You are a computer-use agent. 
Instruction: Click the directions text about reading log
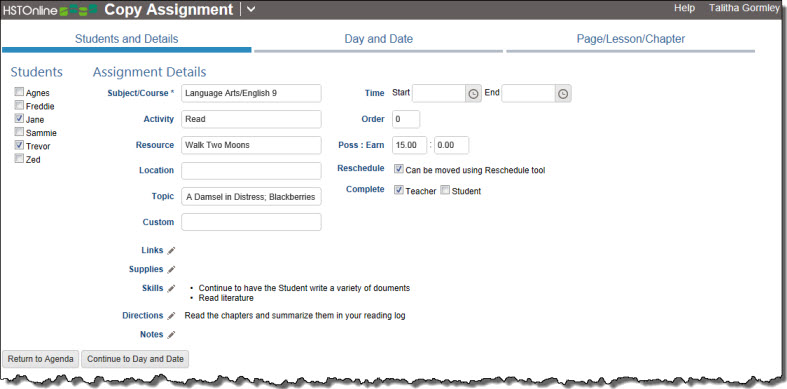click(x=295, y=316)
